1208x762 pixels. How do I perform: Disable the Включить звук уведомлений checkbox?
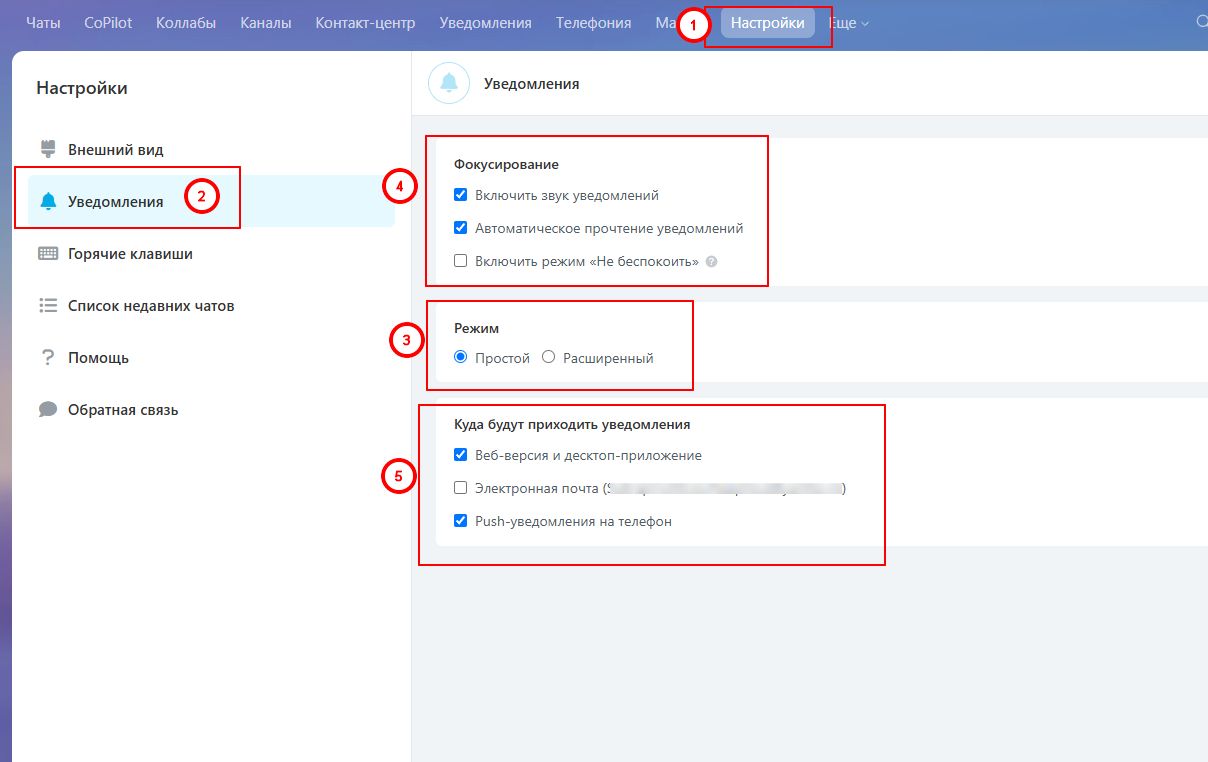[461, 196]
